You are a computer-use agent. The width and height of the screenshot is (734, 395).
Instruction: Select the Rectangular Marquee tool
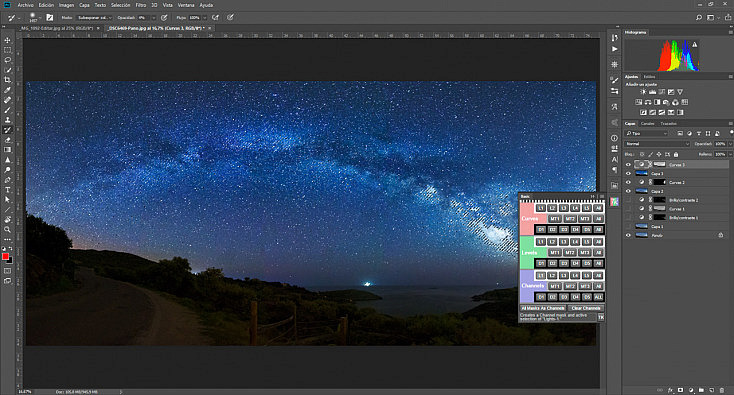coord(7,50)
